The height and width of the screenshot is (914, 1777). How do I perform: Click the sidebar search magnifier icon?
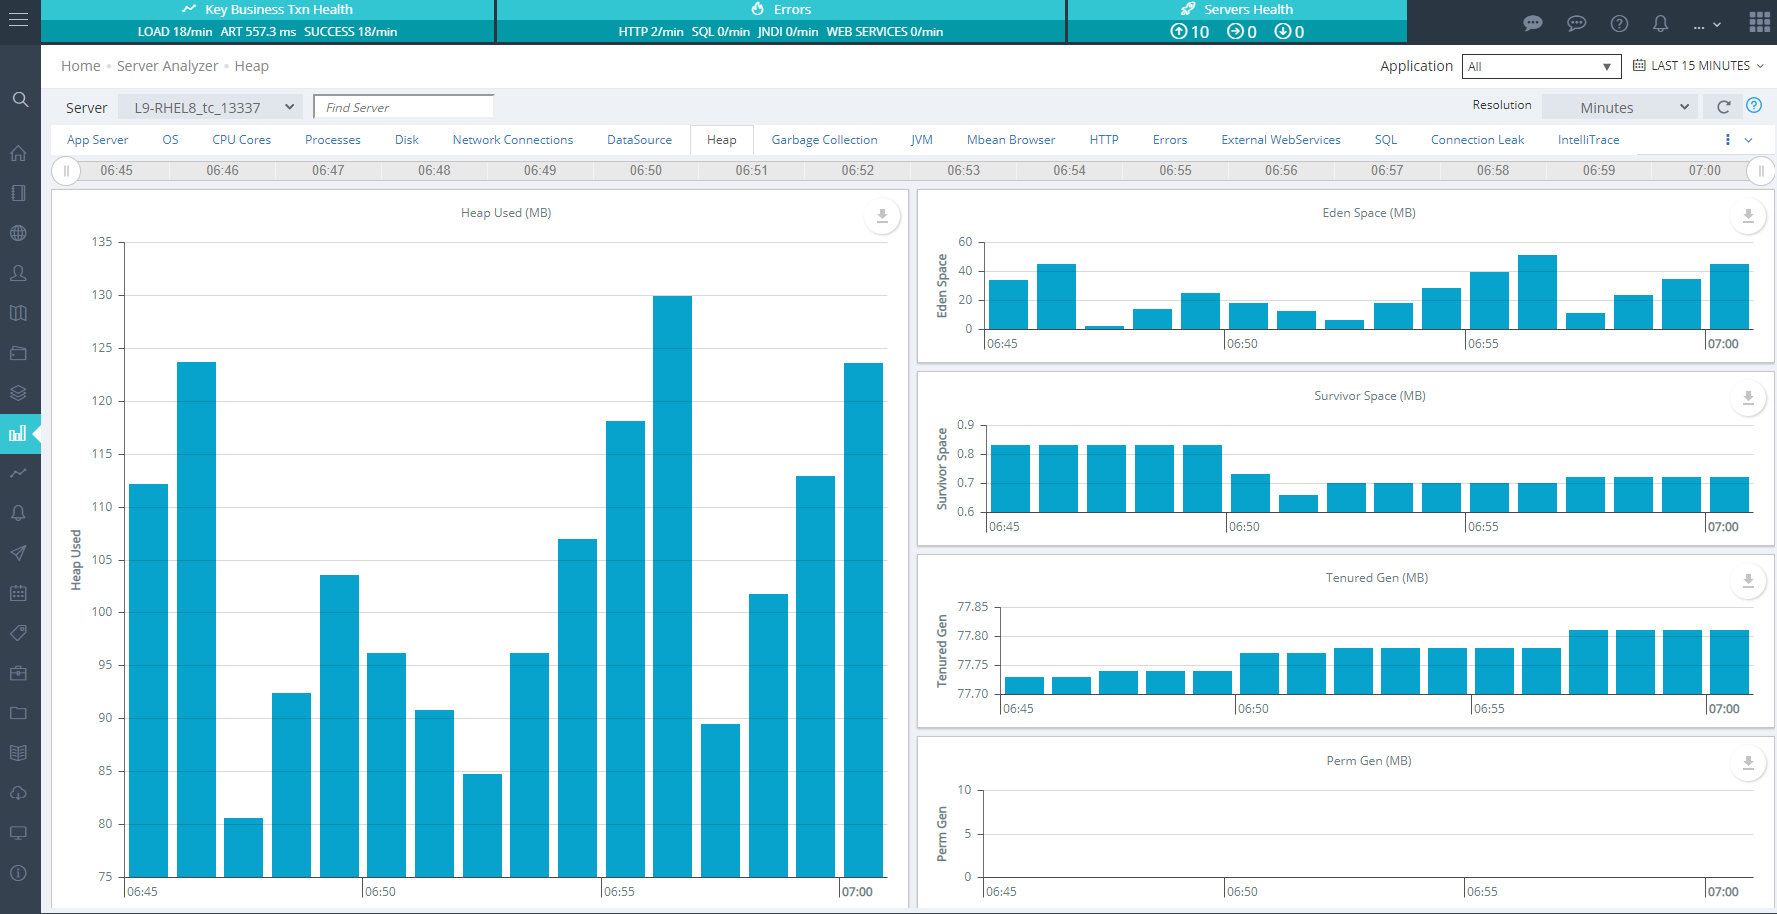coord(20,99)
